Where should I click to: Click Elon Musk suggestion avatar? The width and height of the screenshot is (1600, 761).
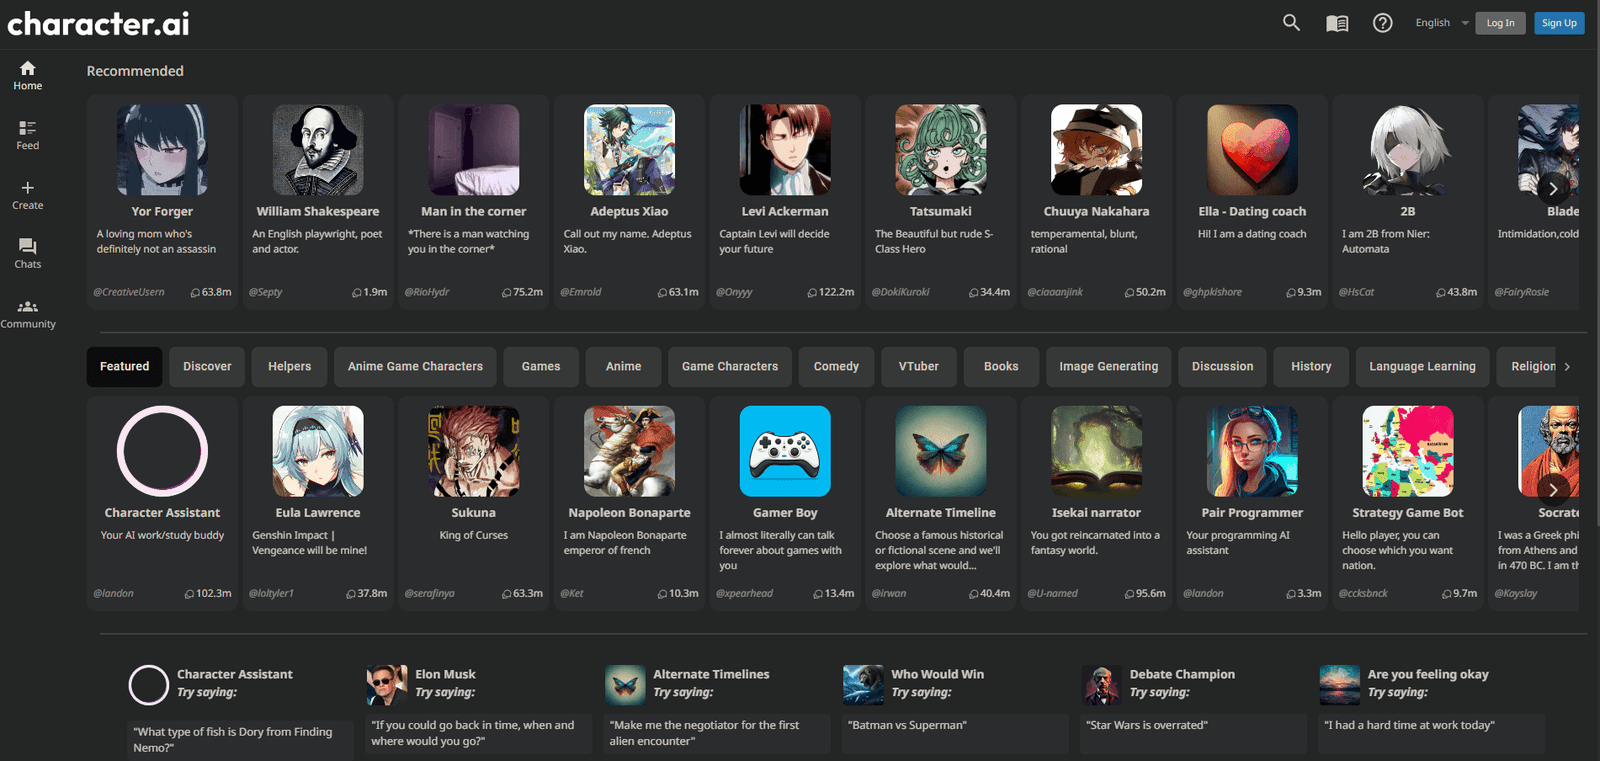(387, 685)
